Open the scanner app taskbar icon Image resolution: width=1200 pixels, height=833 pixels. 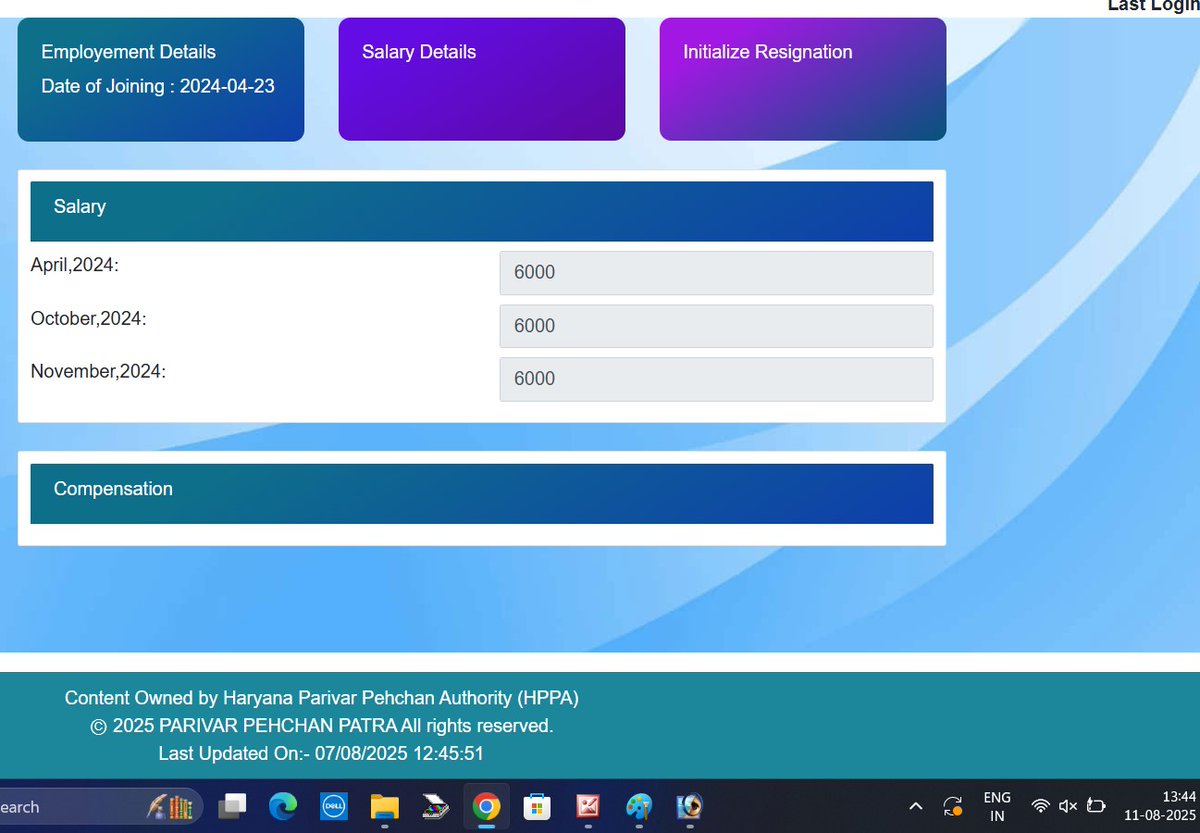pyautogui.click(x=436, y=806)
